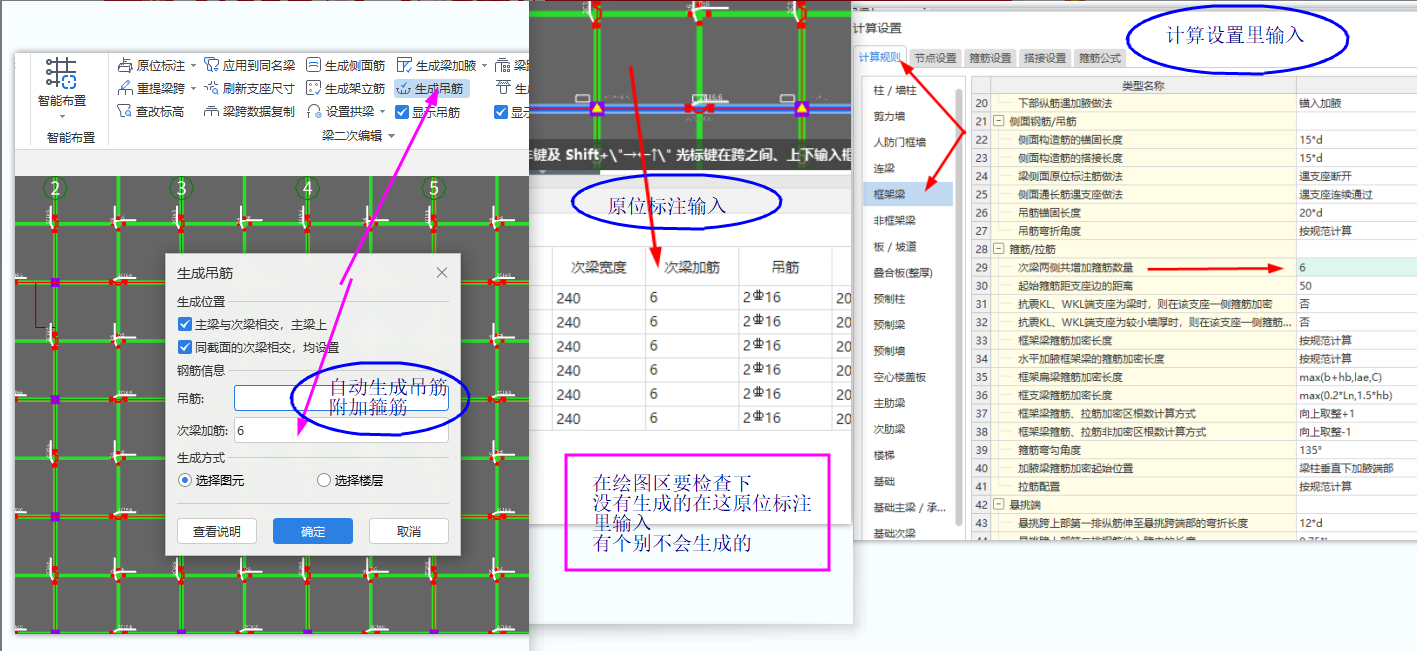The image size is (1417, 651).
Task: Open the 生成梁加腋 dropdown arrow
Action: (x=485, y=66)
